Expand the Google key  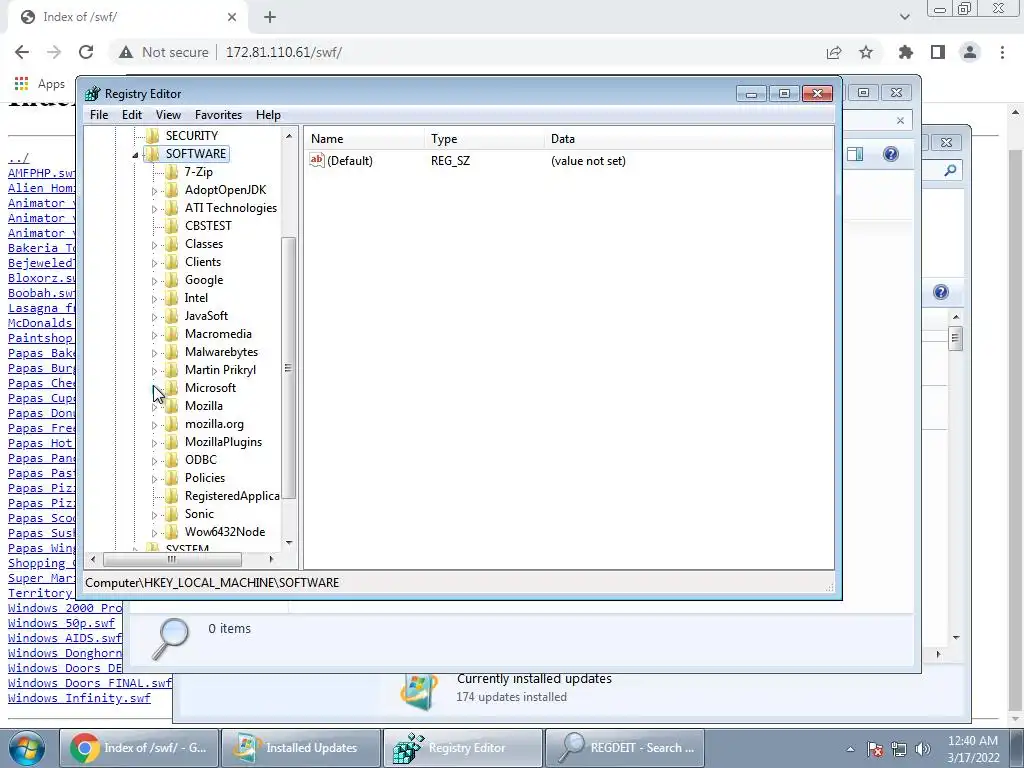[154, 281]
